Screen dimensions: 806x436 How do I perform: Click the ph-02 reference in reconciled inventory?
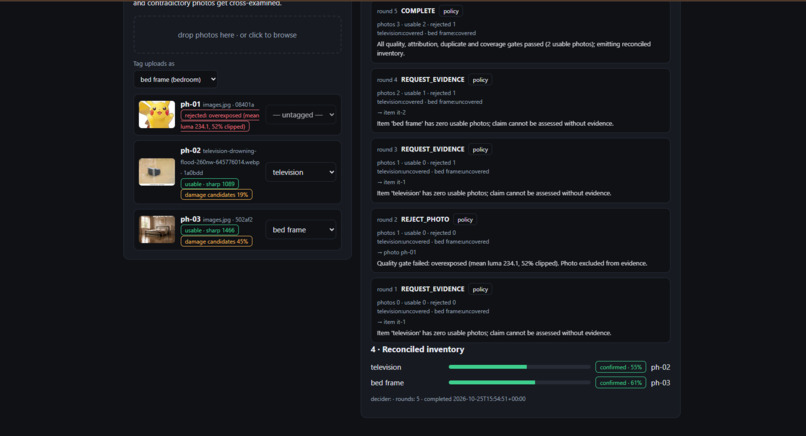(x=661, y=367)
